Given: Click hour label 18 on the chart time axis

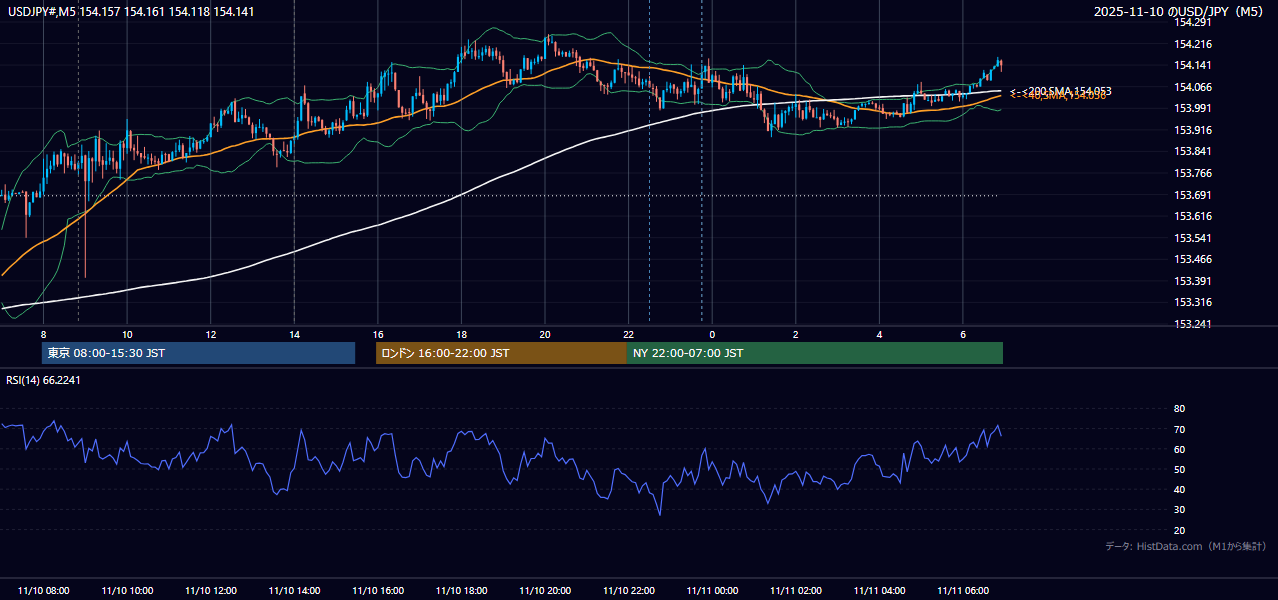Looking at the screenshot, I should [x=461, y=334].
